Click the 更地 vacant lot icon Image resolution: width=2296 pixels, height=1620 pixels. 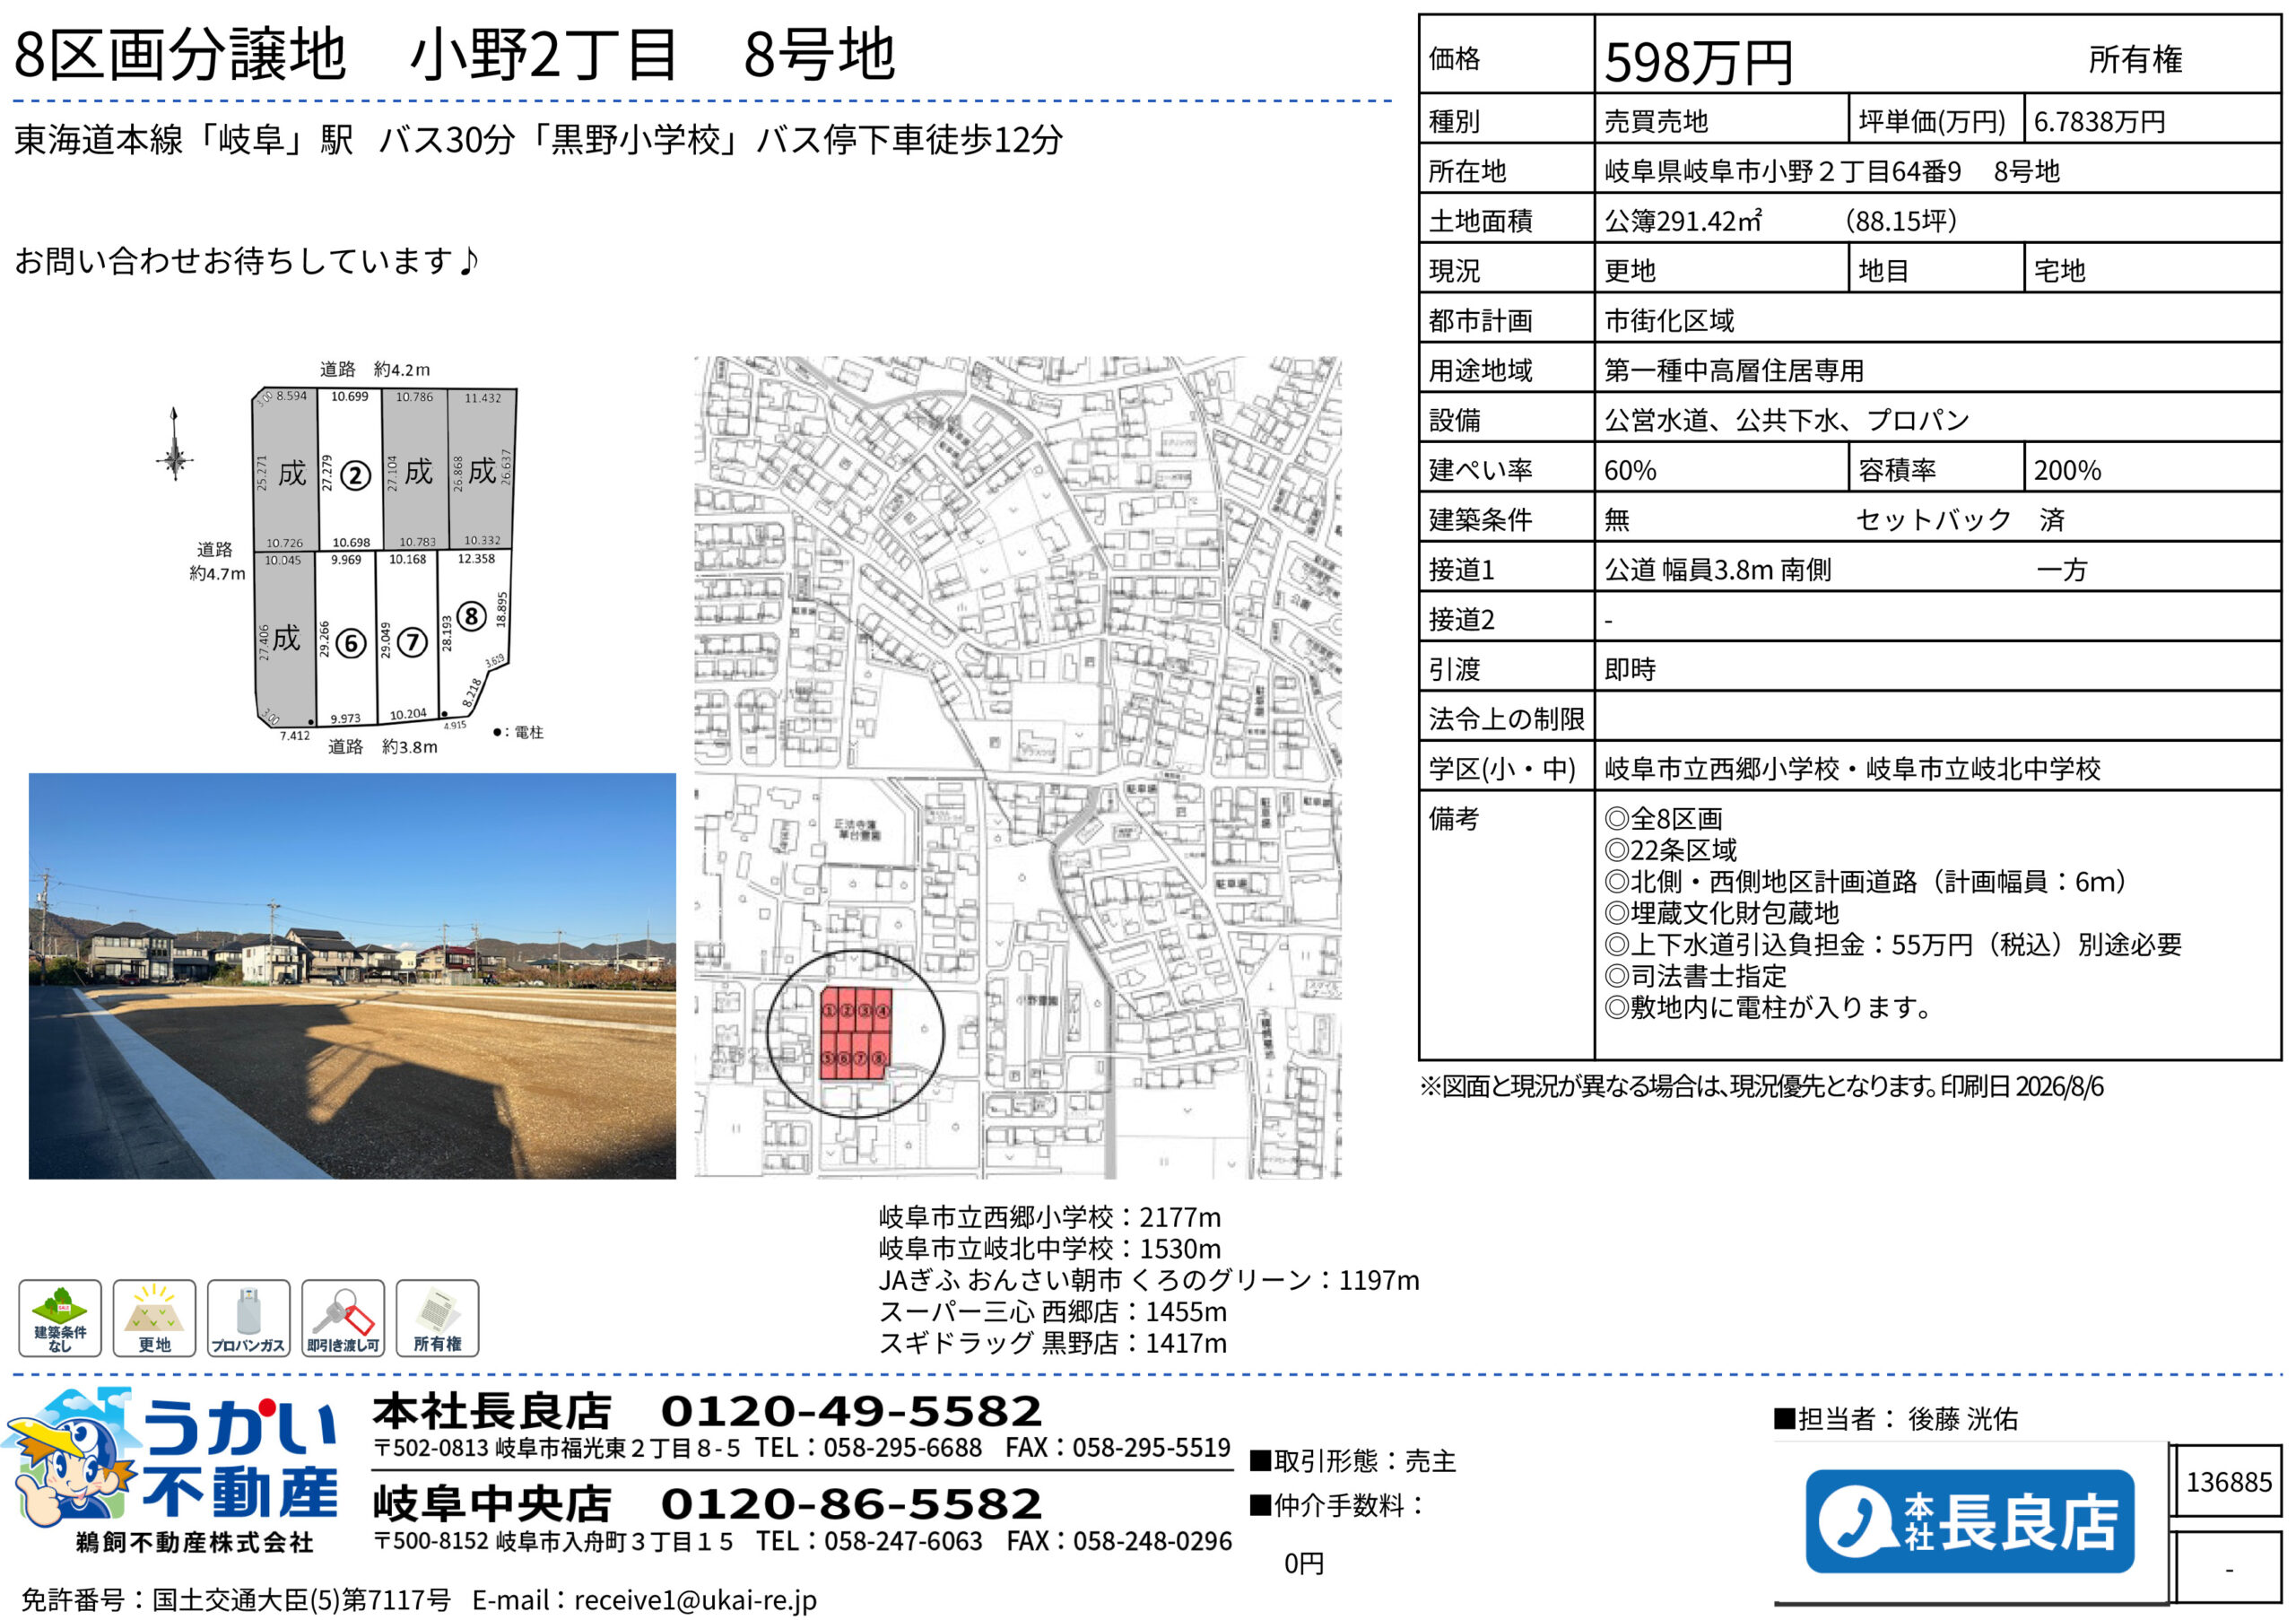tap(154, 1318)
